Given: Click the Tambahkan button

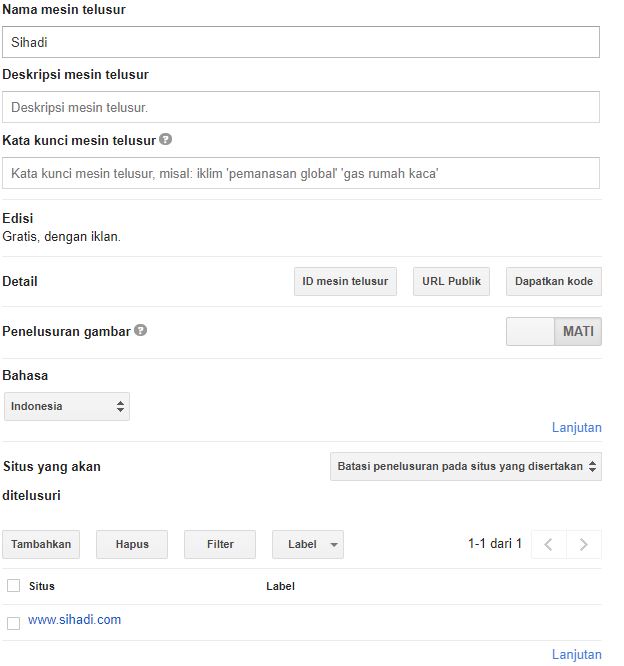Looking at the screenshot, I should point(41,544).
